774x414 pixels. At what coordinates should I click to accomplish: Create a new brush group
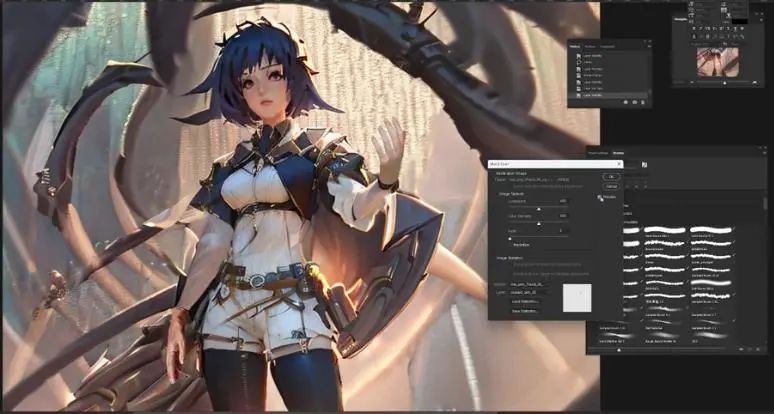click(x=741, y=349)
